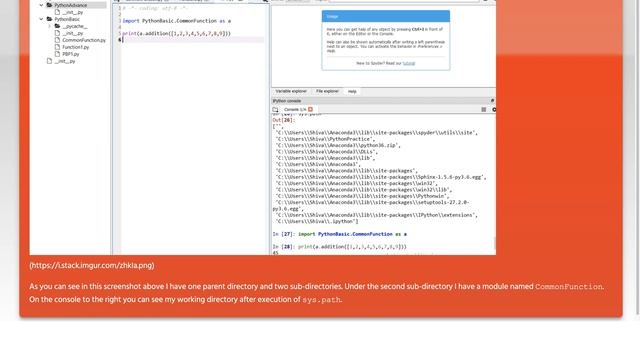Close the Console 1/A tab
This screenshot has width=640, height=360.
tap(311, 109)
